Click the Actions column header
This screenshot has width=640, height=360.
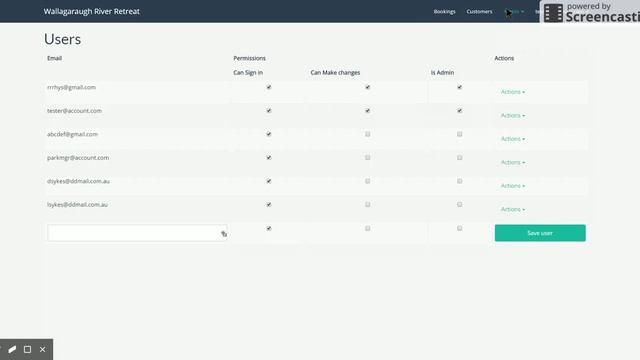pyautogui.click(x=504, y=58)
